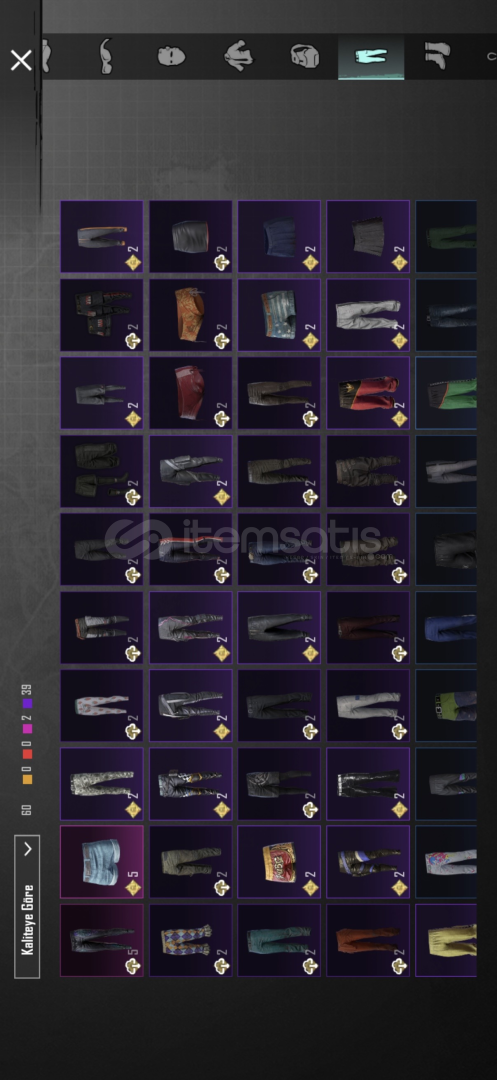
Task: Pick the red patterned shorts item
Action: 279,862
